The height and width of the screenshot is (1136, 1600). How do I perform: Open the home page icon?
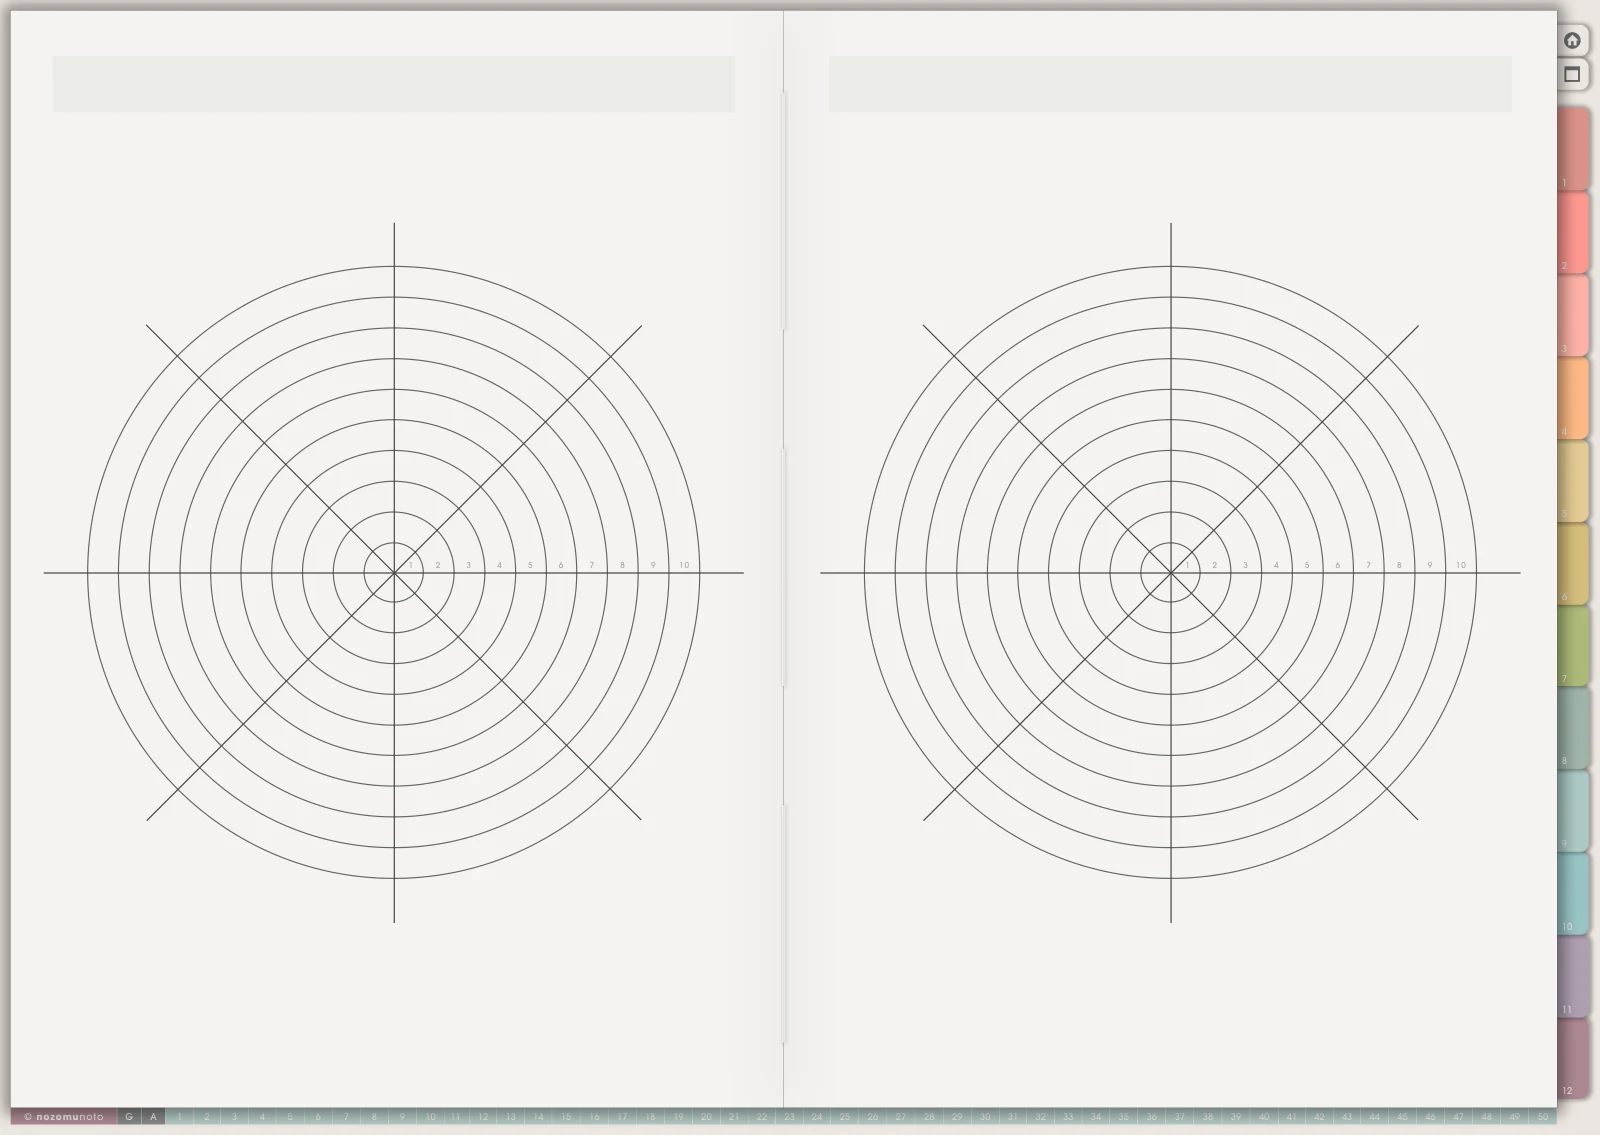coord(1572,40)
